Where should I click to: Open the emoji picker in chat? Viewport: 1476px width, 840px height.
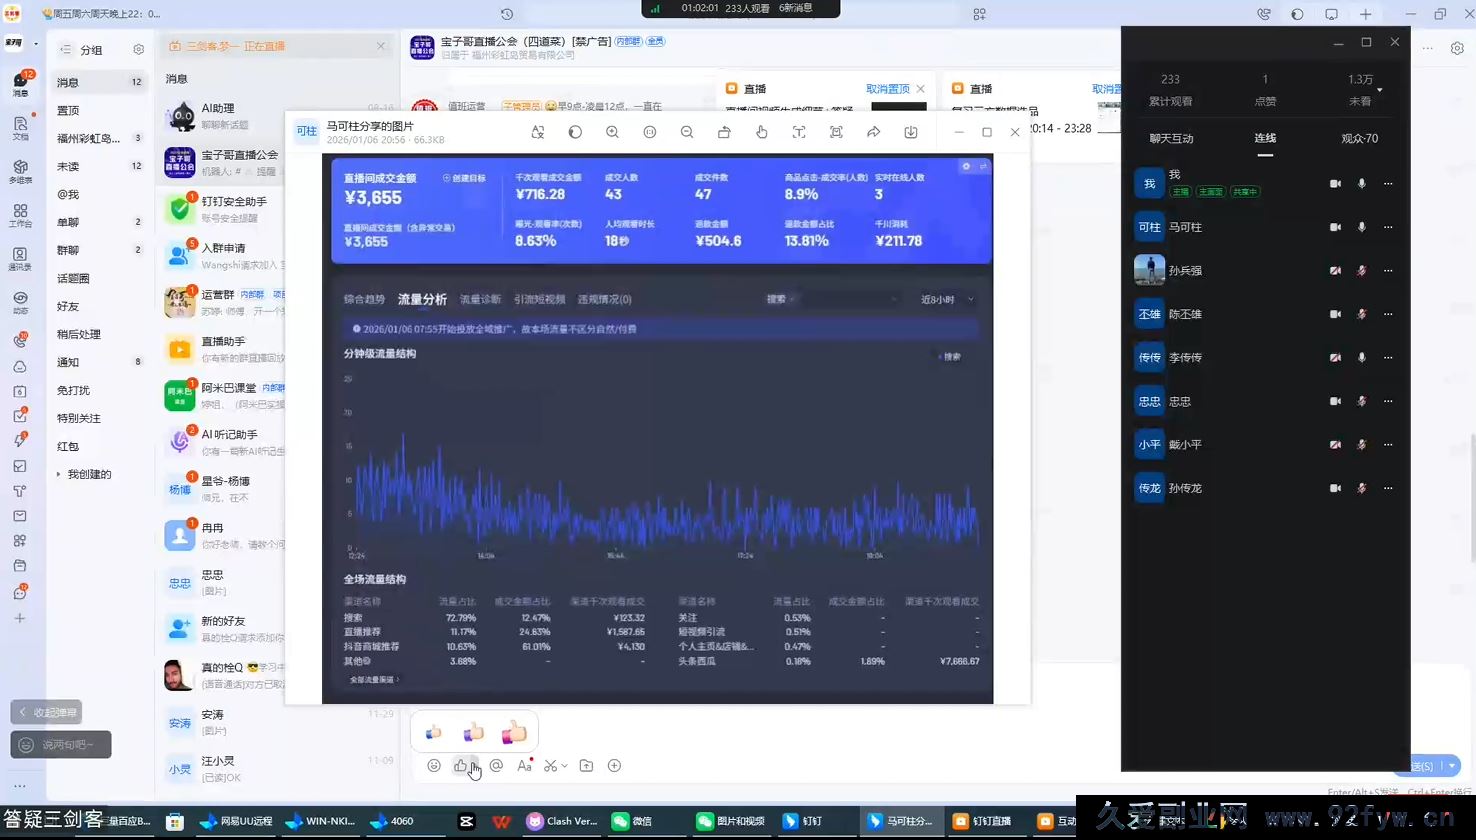434,766
